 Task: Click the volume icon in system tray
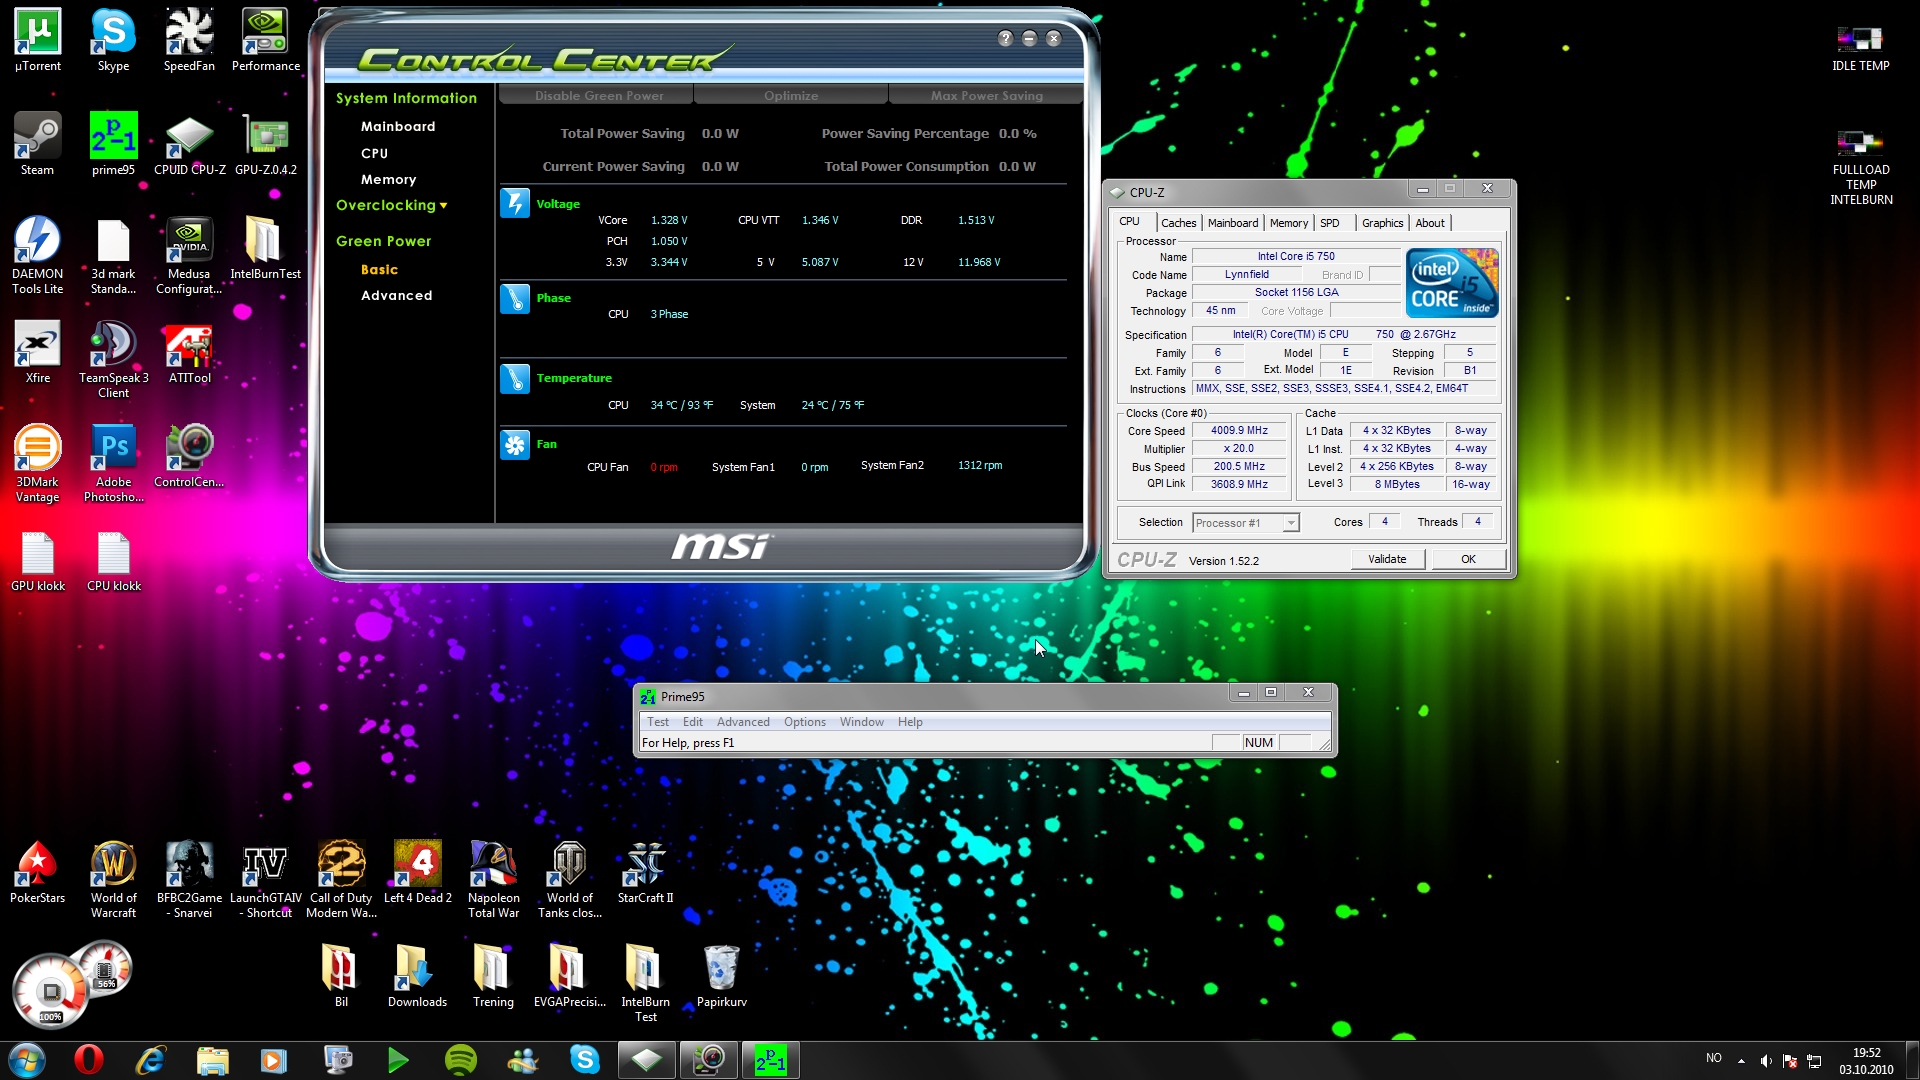[x=1766, y=1060]
